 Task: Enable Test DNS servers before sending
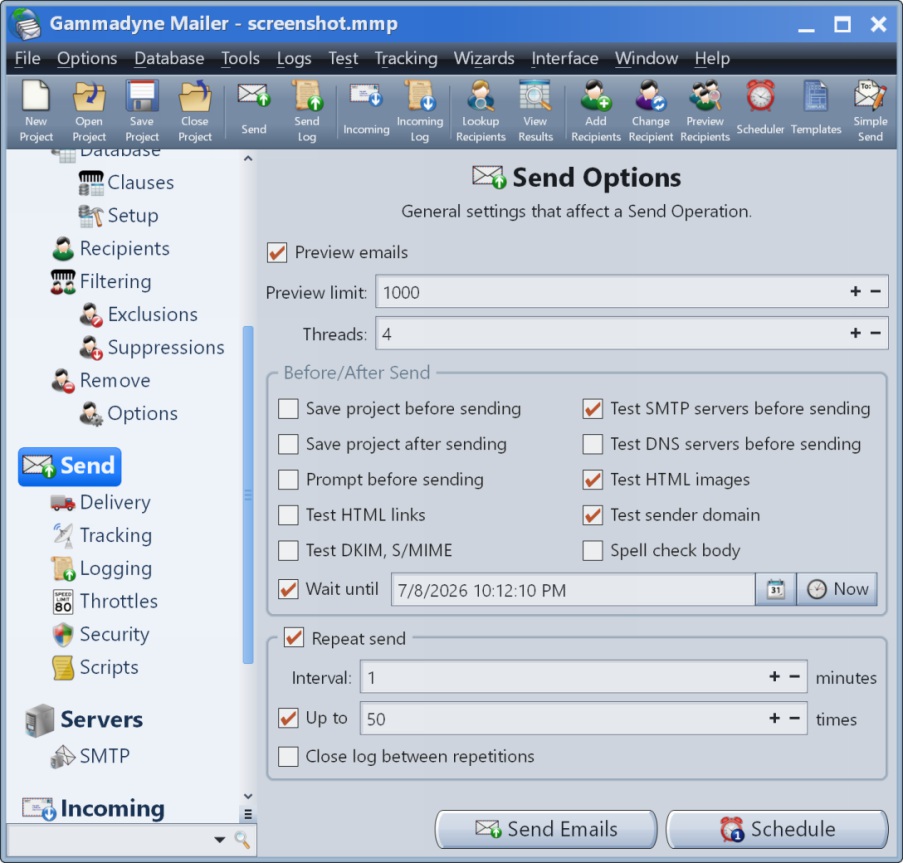pyautogui.click(x=593, y=444)
